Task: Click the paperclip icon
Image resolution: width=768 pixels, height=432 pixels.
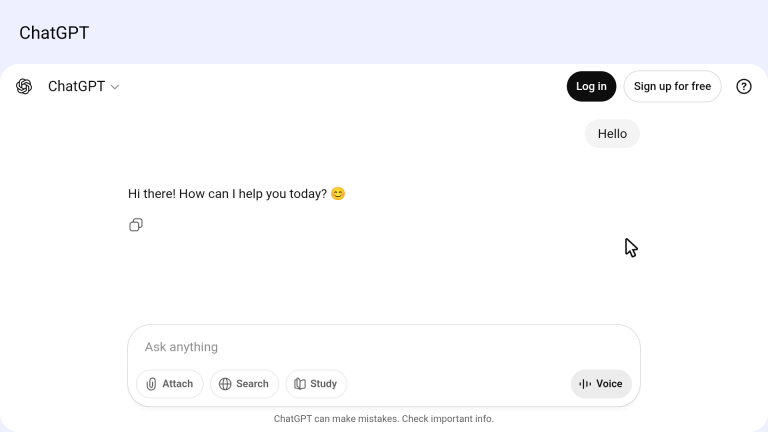Action: tap(152, 384)
